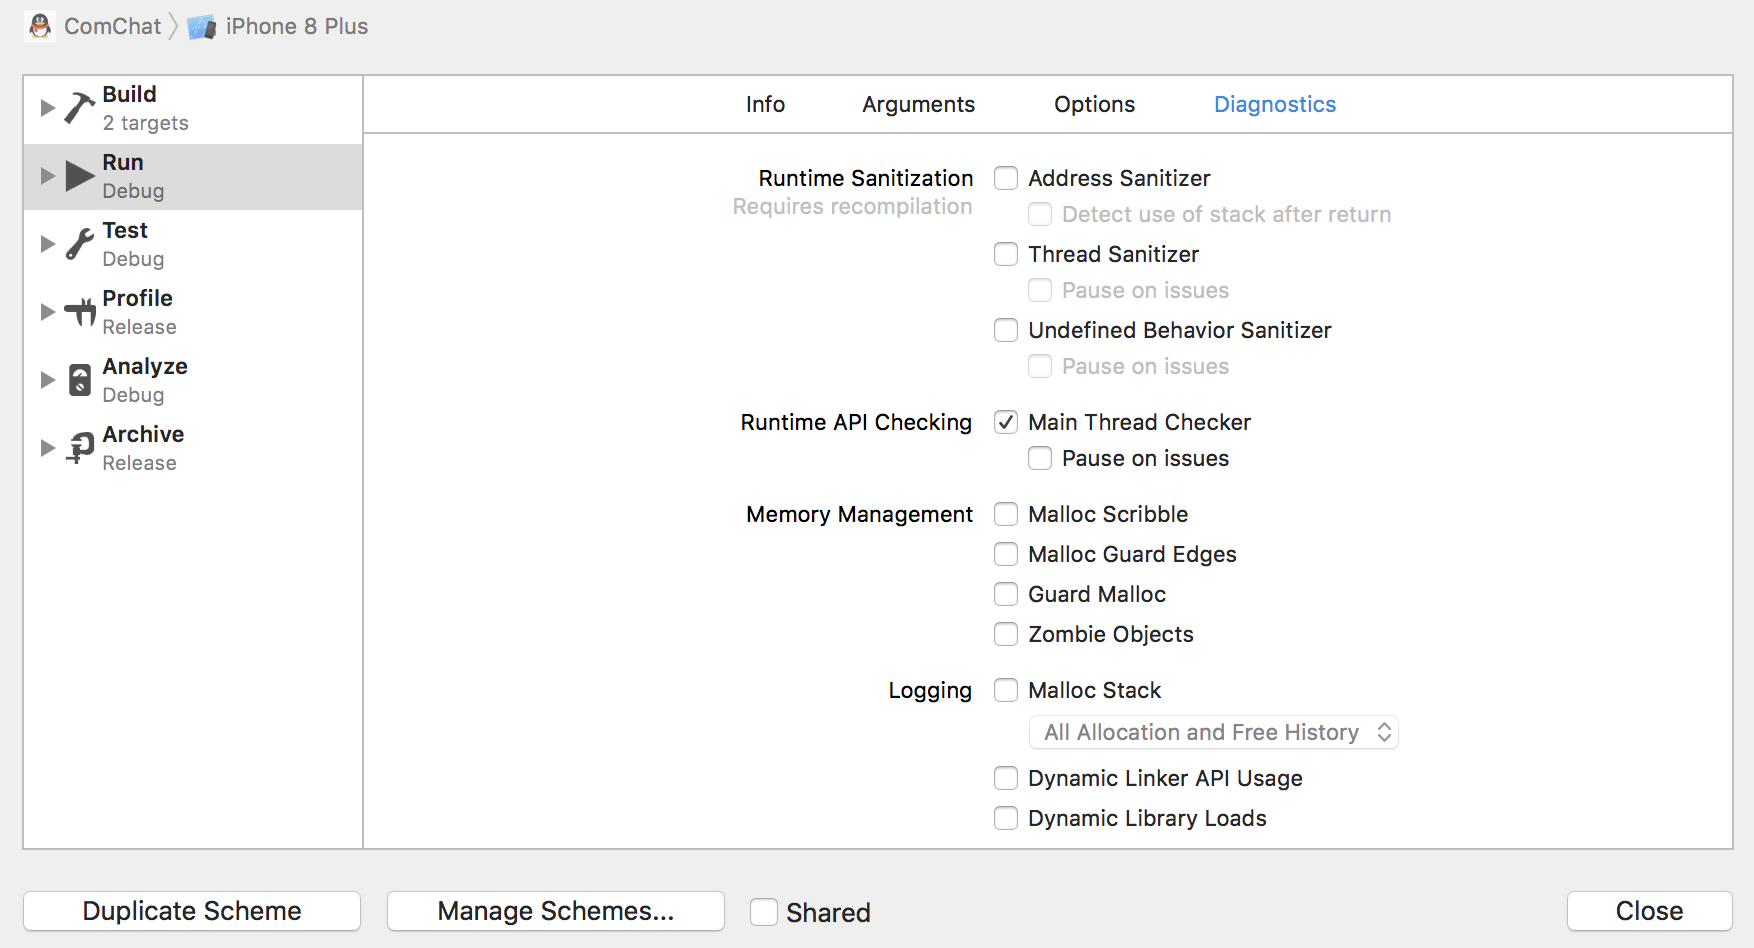Image resolution: width=1754 pixels, height=948 pixels.
Task: Select the Diagnostics tab
Action: pyautogui.click(x=1274, y=104)
